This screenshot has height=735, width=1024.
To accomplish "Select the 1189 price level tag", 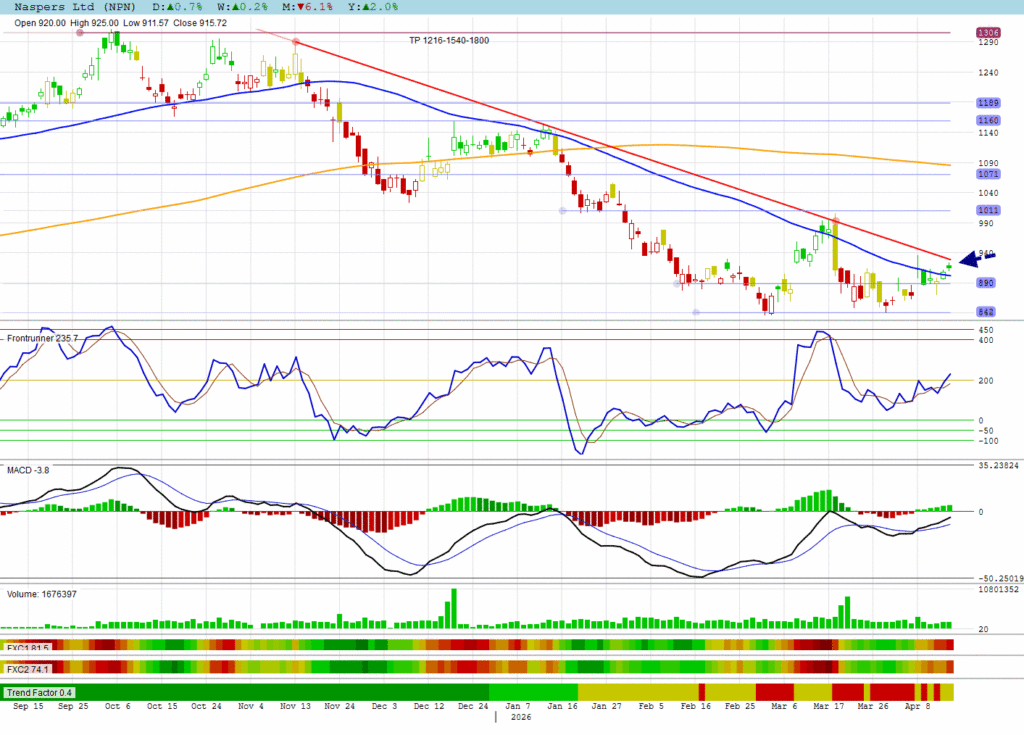I will 988,103.
